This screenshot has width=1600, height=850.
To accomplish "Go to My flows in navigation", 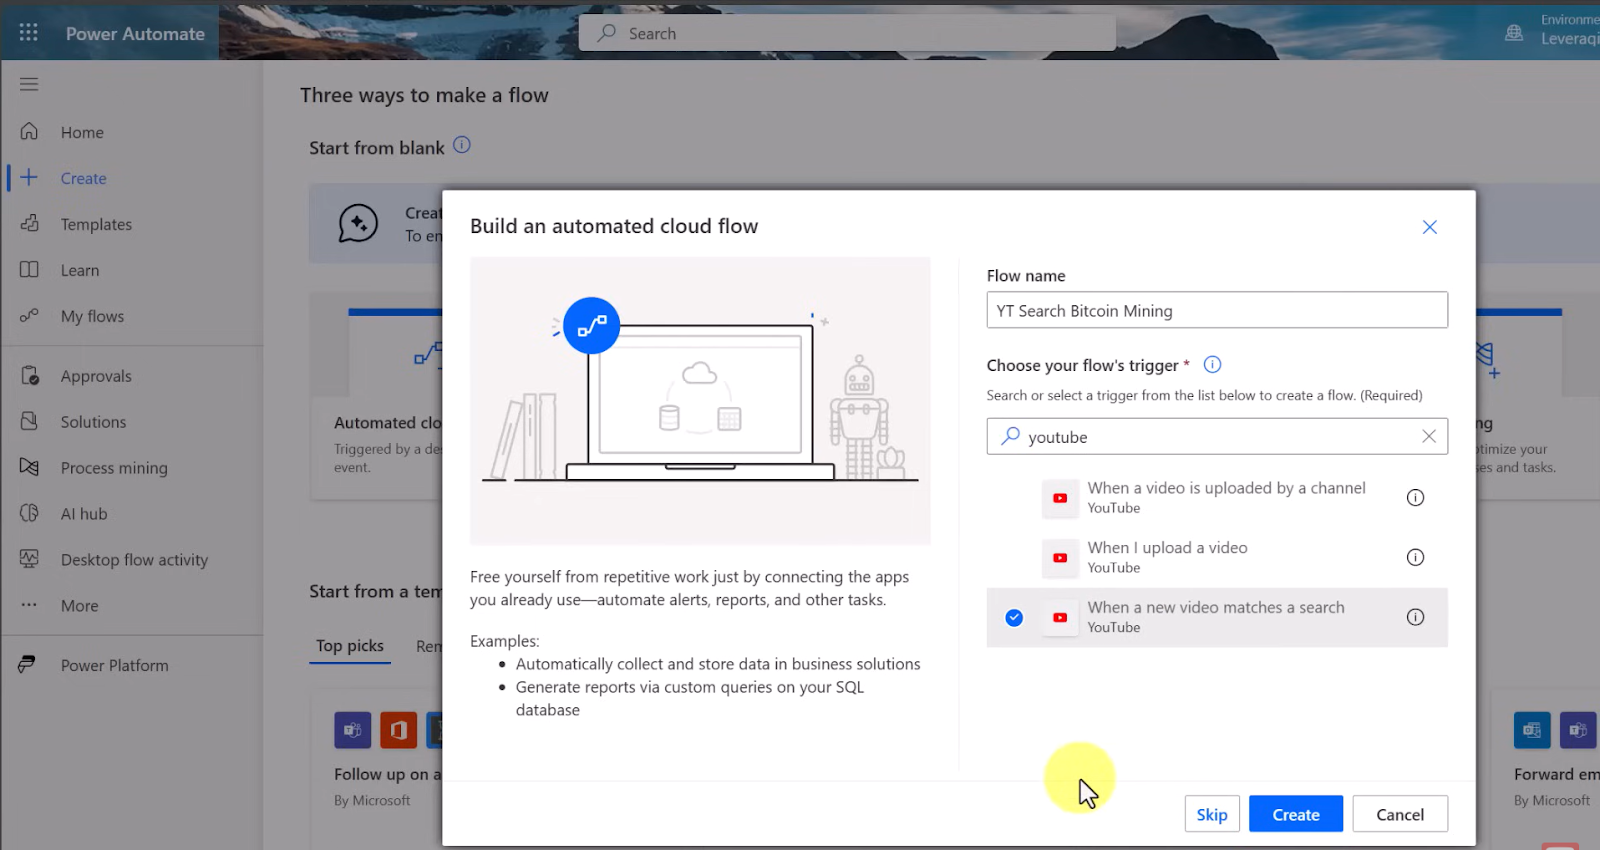I will (x=92, y=316).
